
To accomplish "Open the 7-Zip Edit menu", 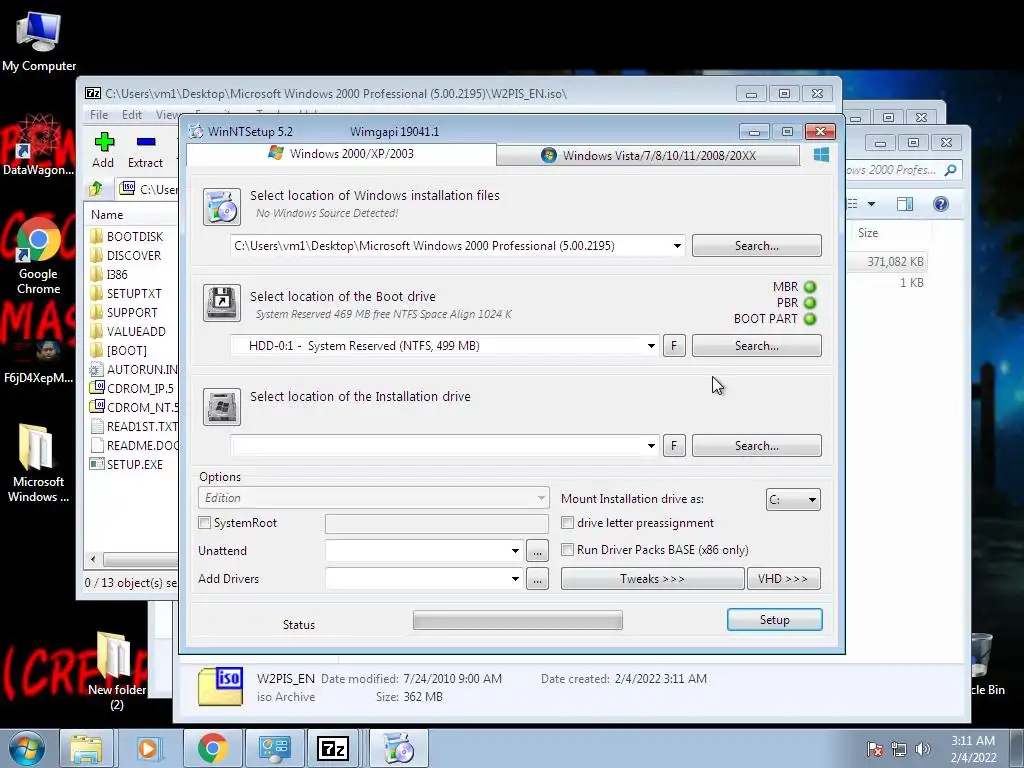I will 132,114.
